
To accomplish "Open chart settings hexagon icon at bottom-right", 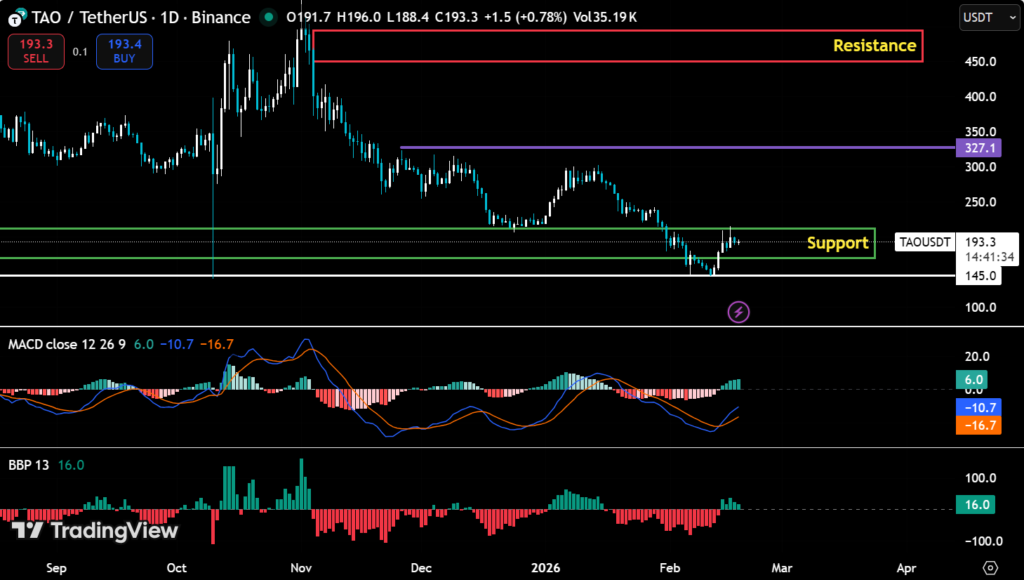I will (x=990, y=567).
